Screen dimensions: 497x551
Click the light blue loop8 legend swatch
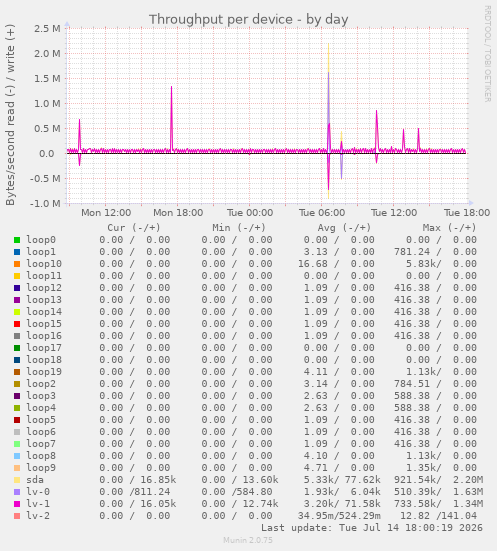click(17, 456)
